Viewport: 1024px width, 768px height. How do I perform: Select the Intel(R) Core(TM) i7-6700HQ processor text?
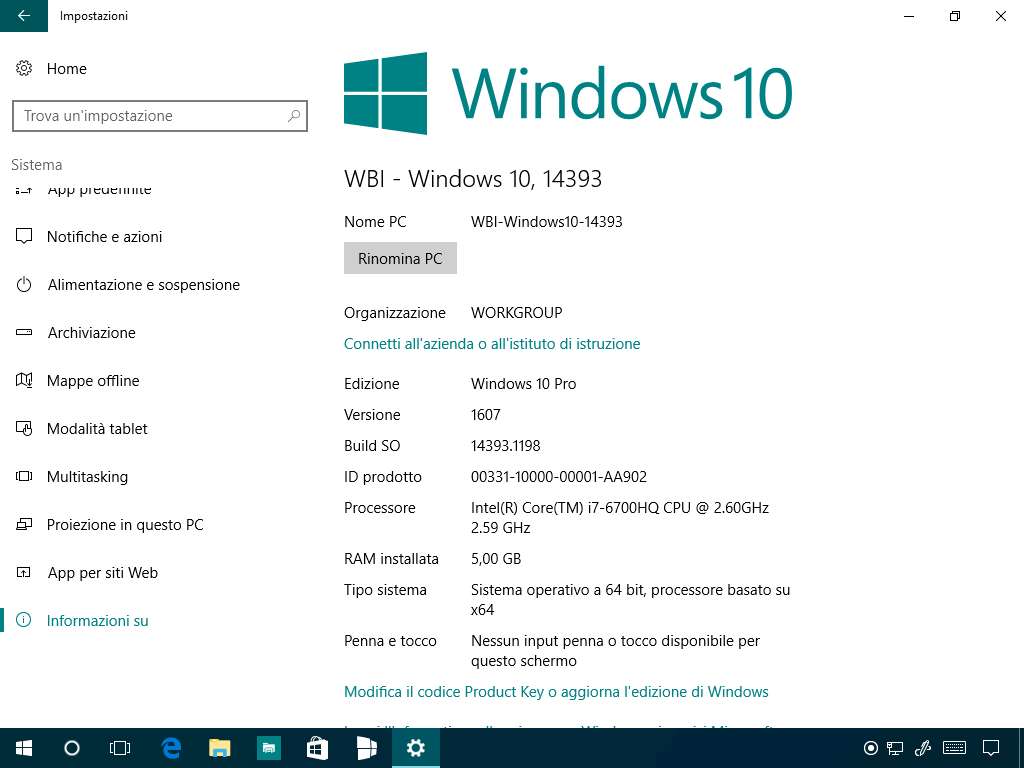(620, 518)
